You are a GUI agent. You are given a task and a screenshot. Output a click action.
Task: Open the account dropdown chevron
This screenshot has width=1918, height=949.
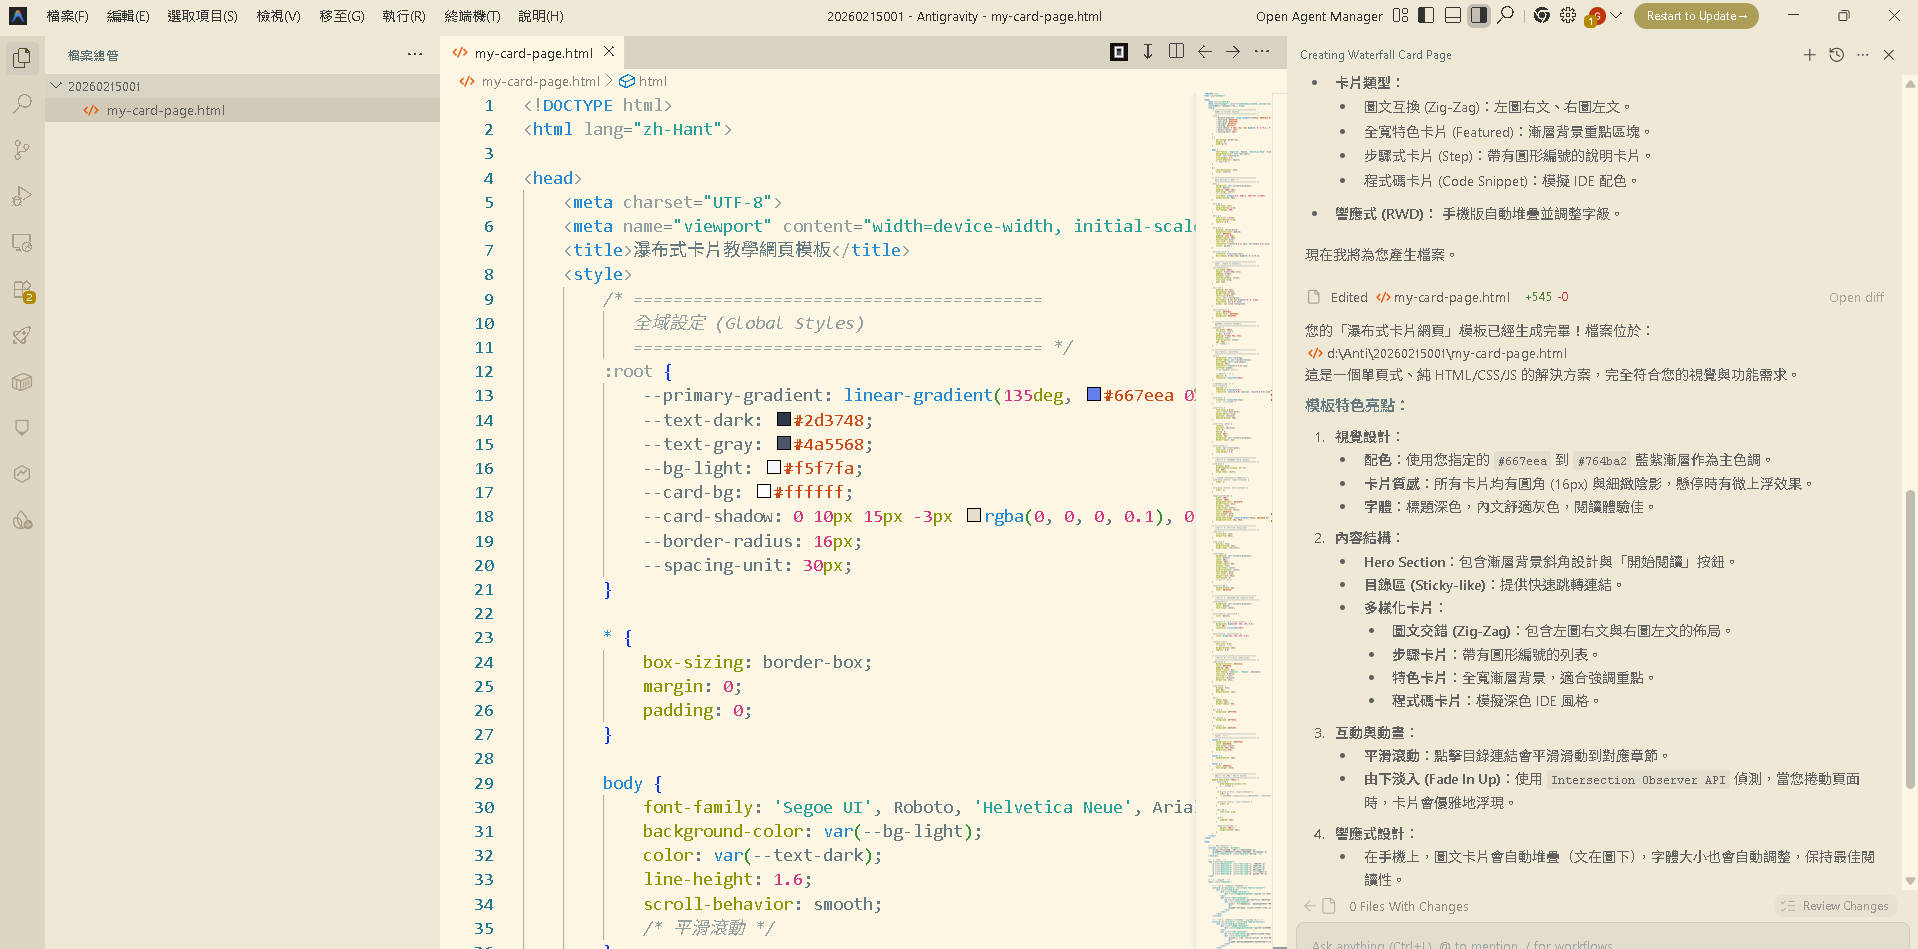point(1616,15)
